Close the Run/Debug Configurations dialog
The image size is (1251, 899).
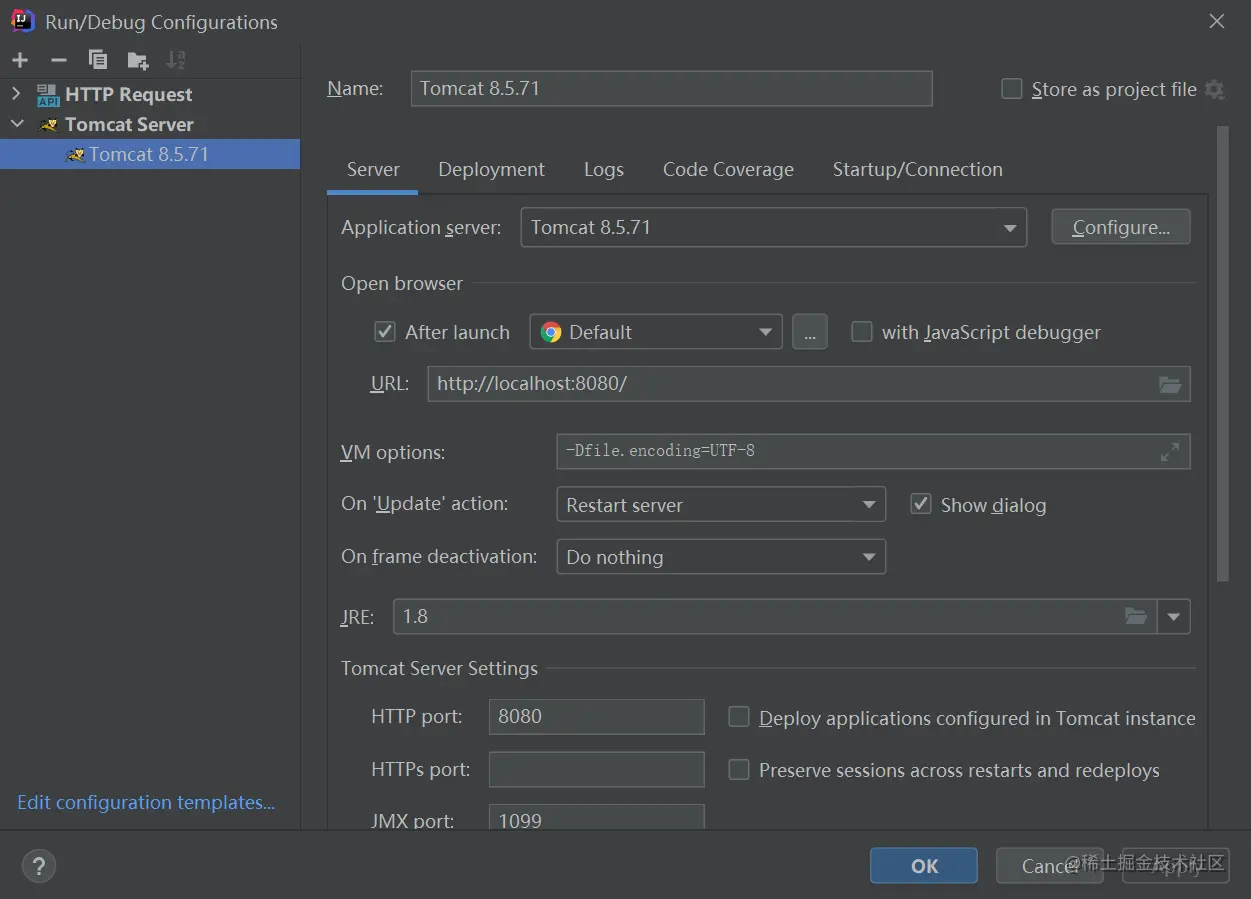click(x=1217, y=21)
